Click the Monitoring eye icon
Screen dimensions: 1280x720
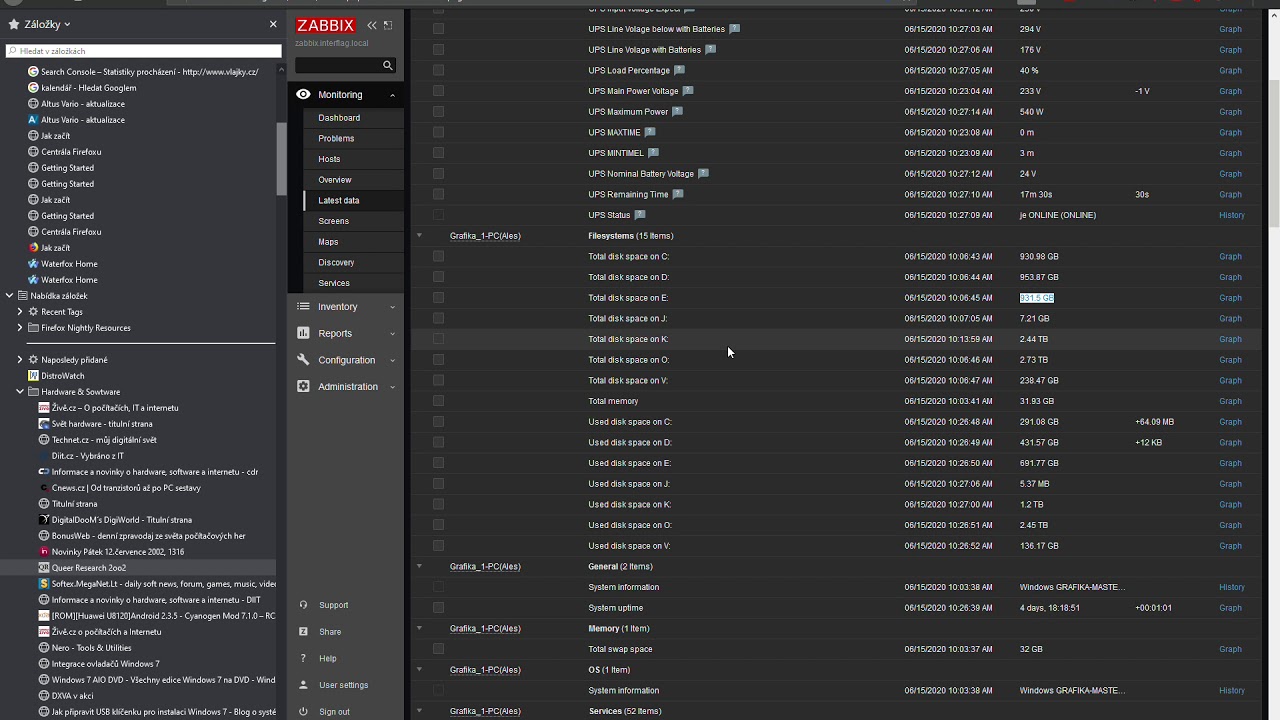[303, 94]
